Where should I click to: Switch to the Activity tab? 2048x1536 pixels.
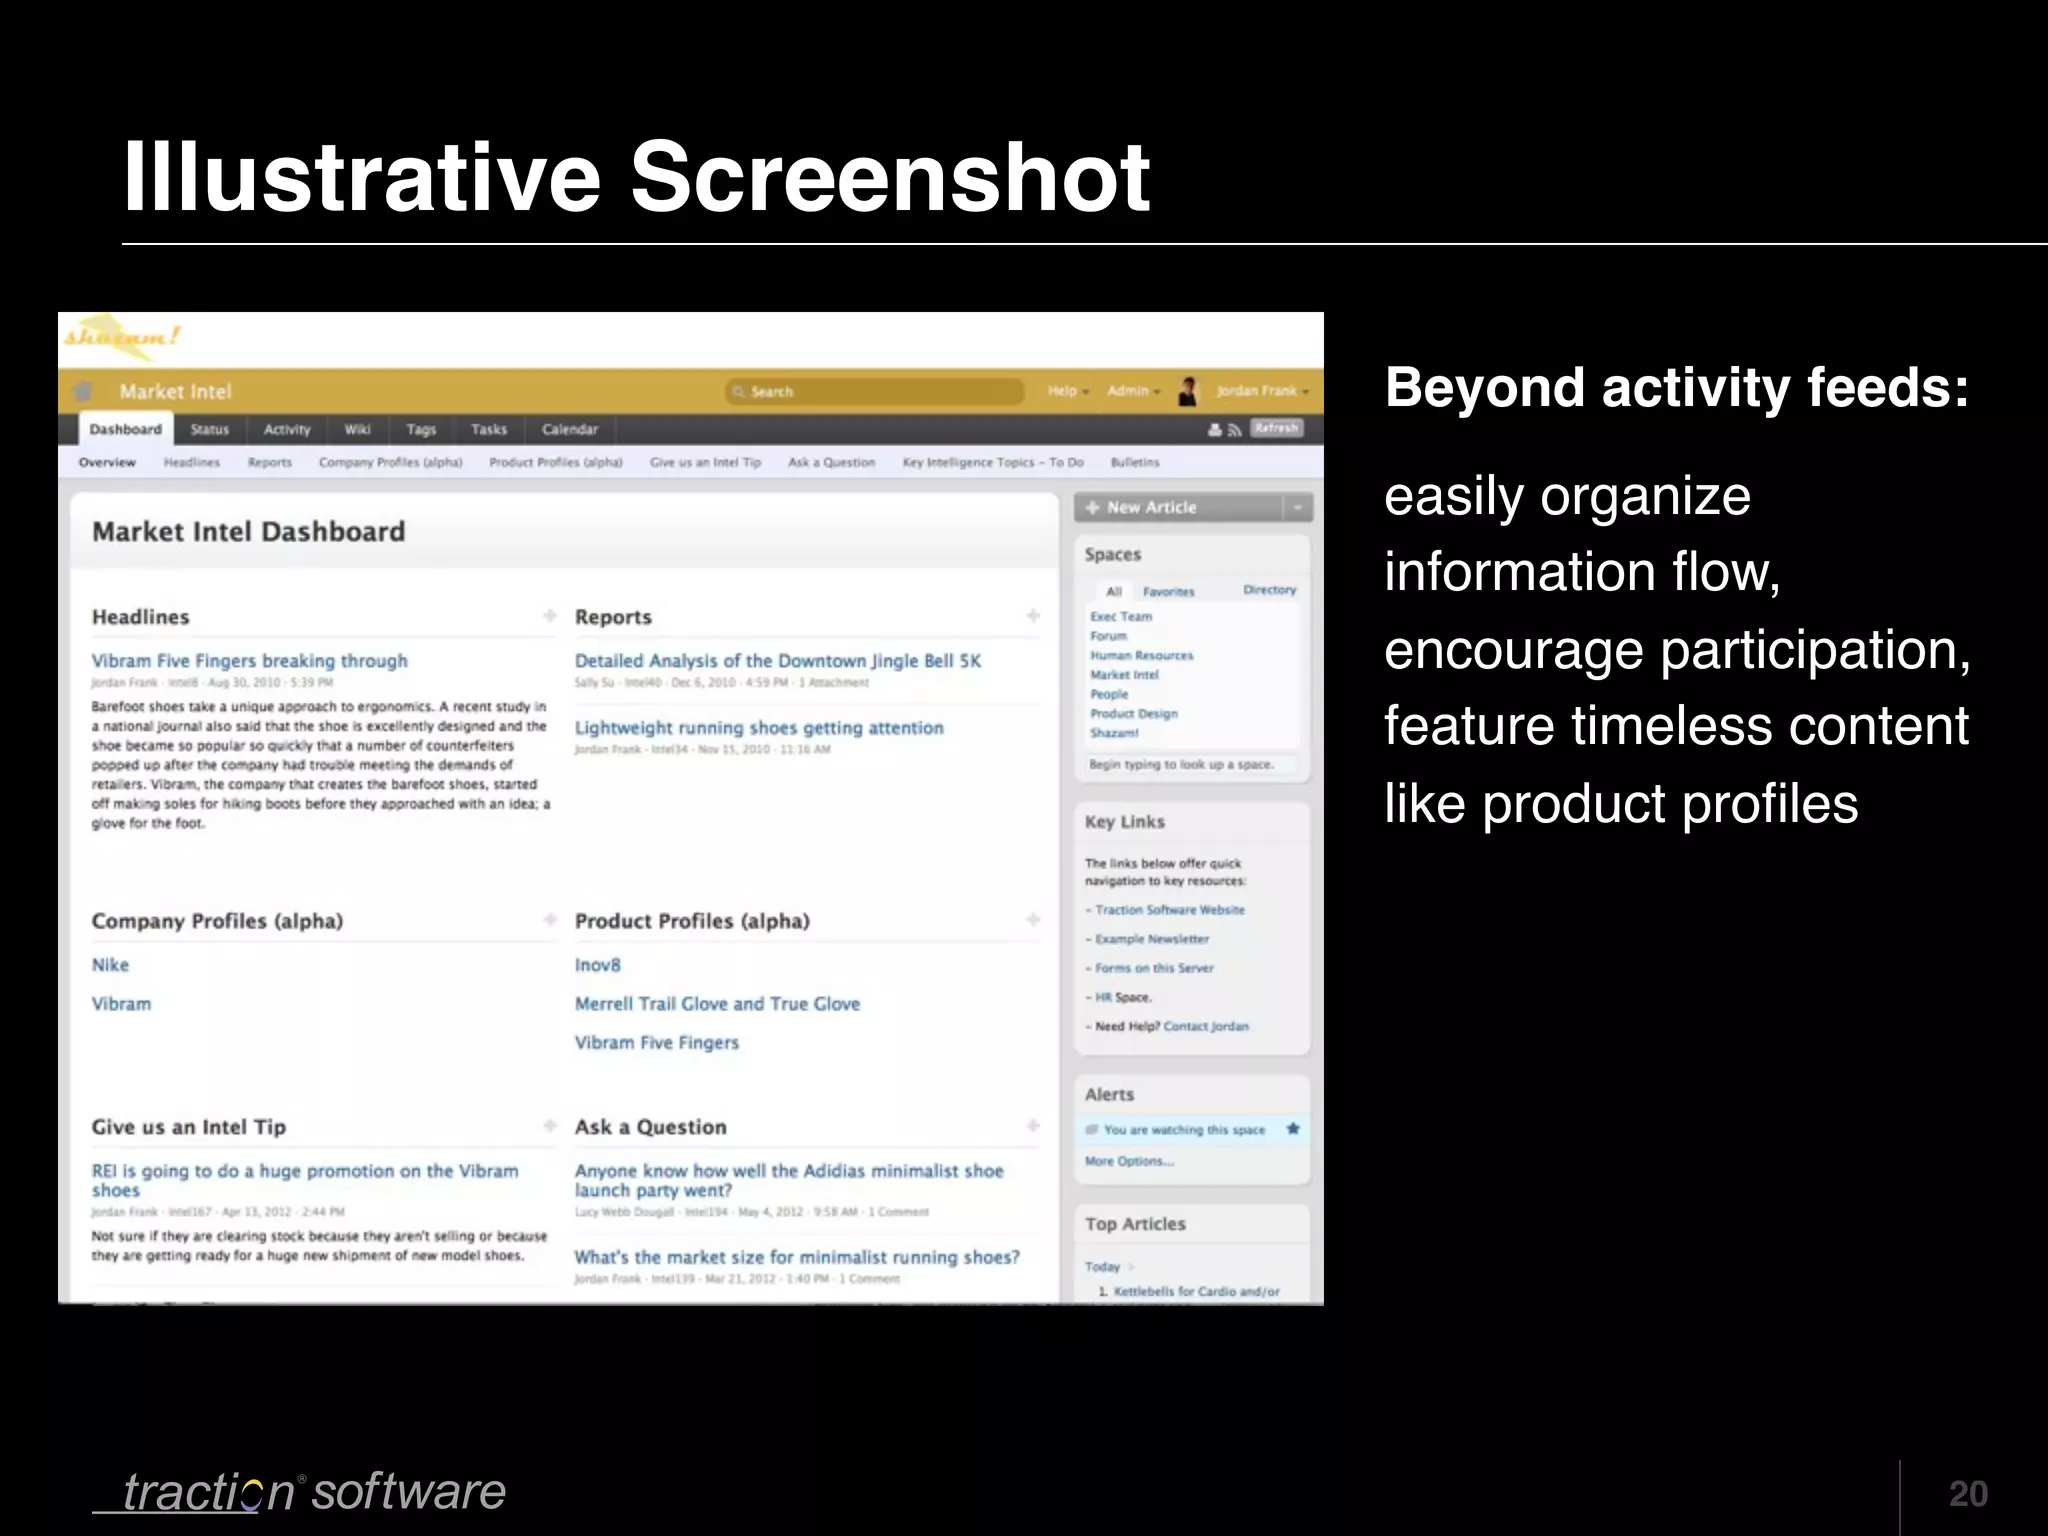(x=287, y=429)
